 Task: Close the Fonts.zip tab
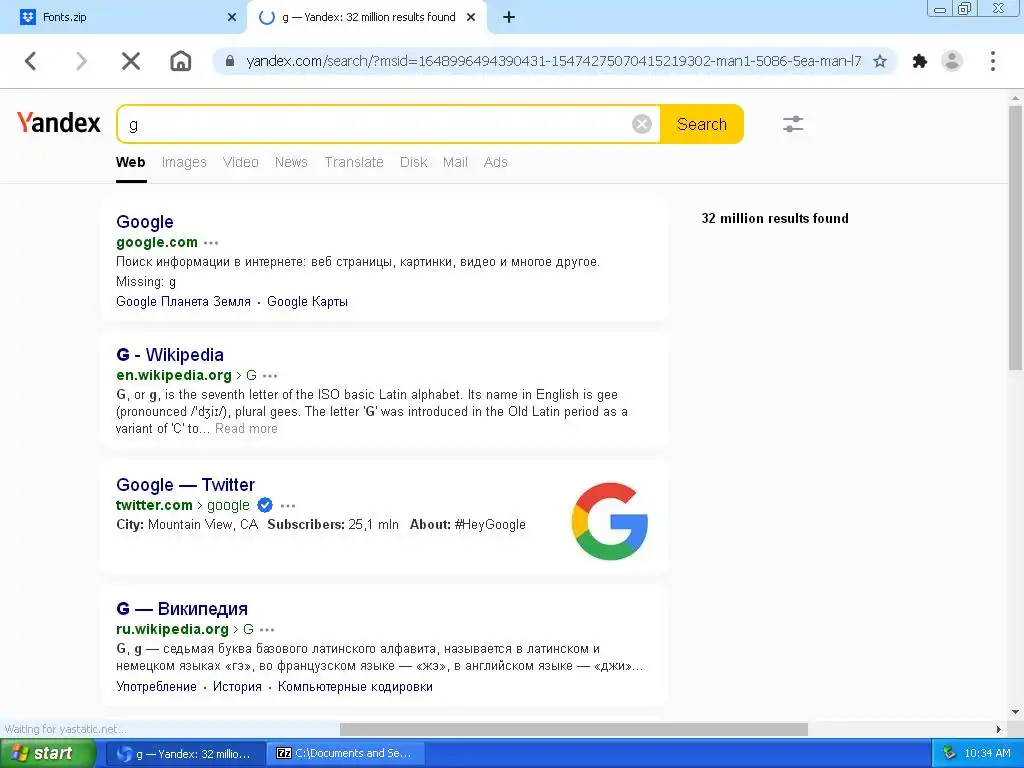point(232,18)
